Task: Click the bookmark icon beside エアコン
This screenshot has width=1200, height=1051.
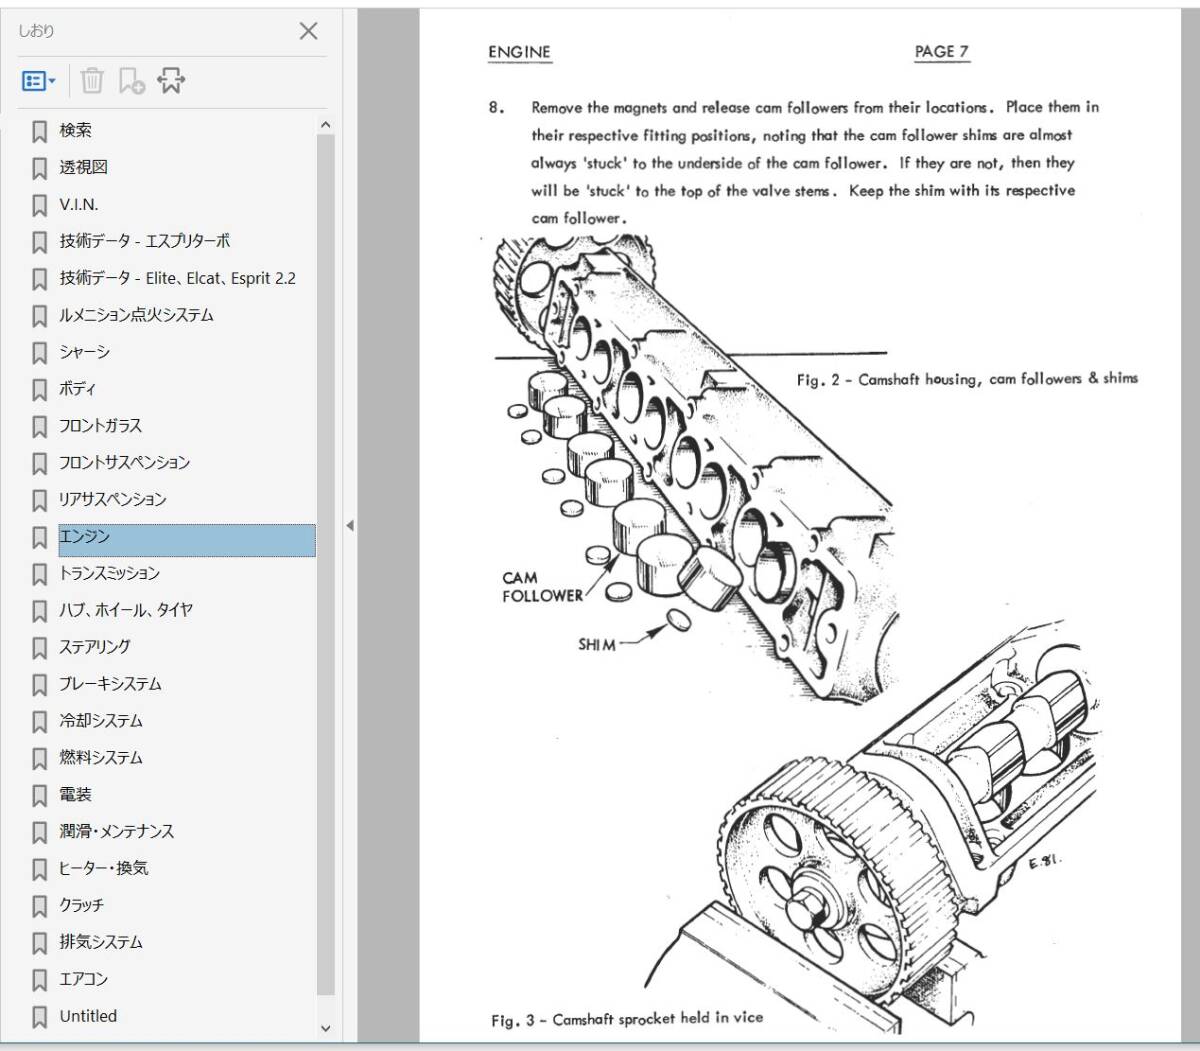Action: 39,981
